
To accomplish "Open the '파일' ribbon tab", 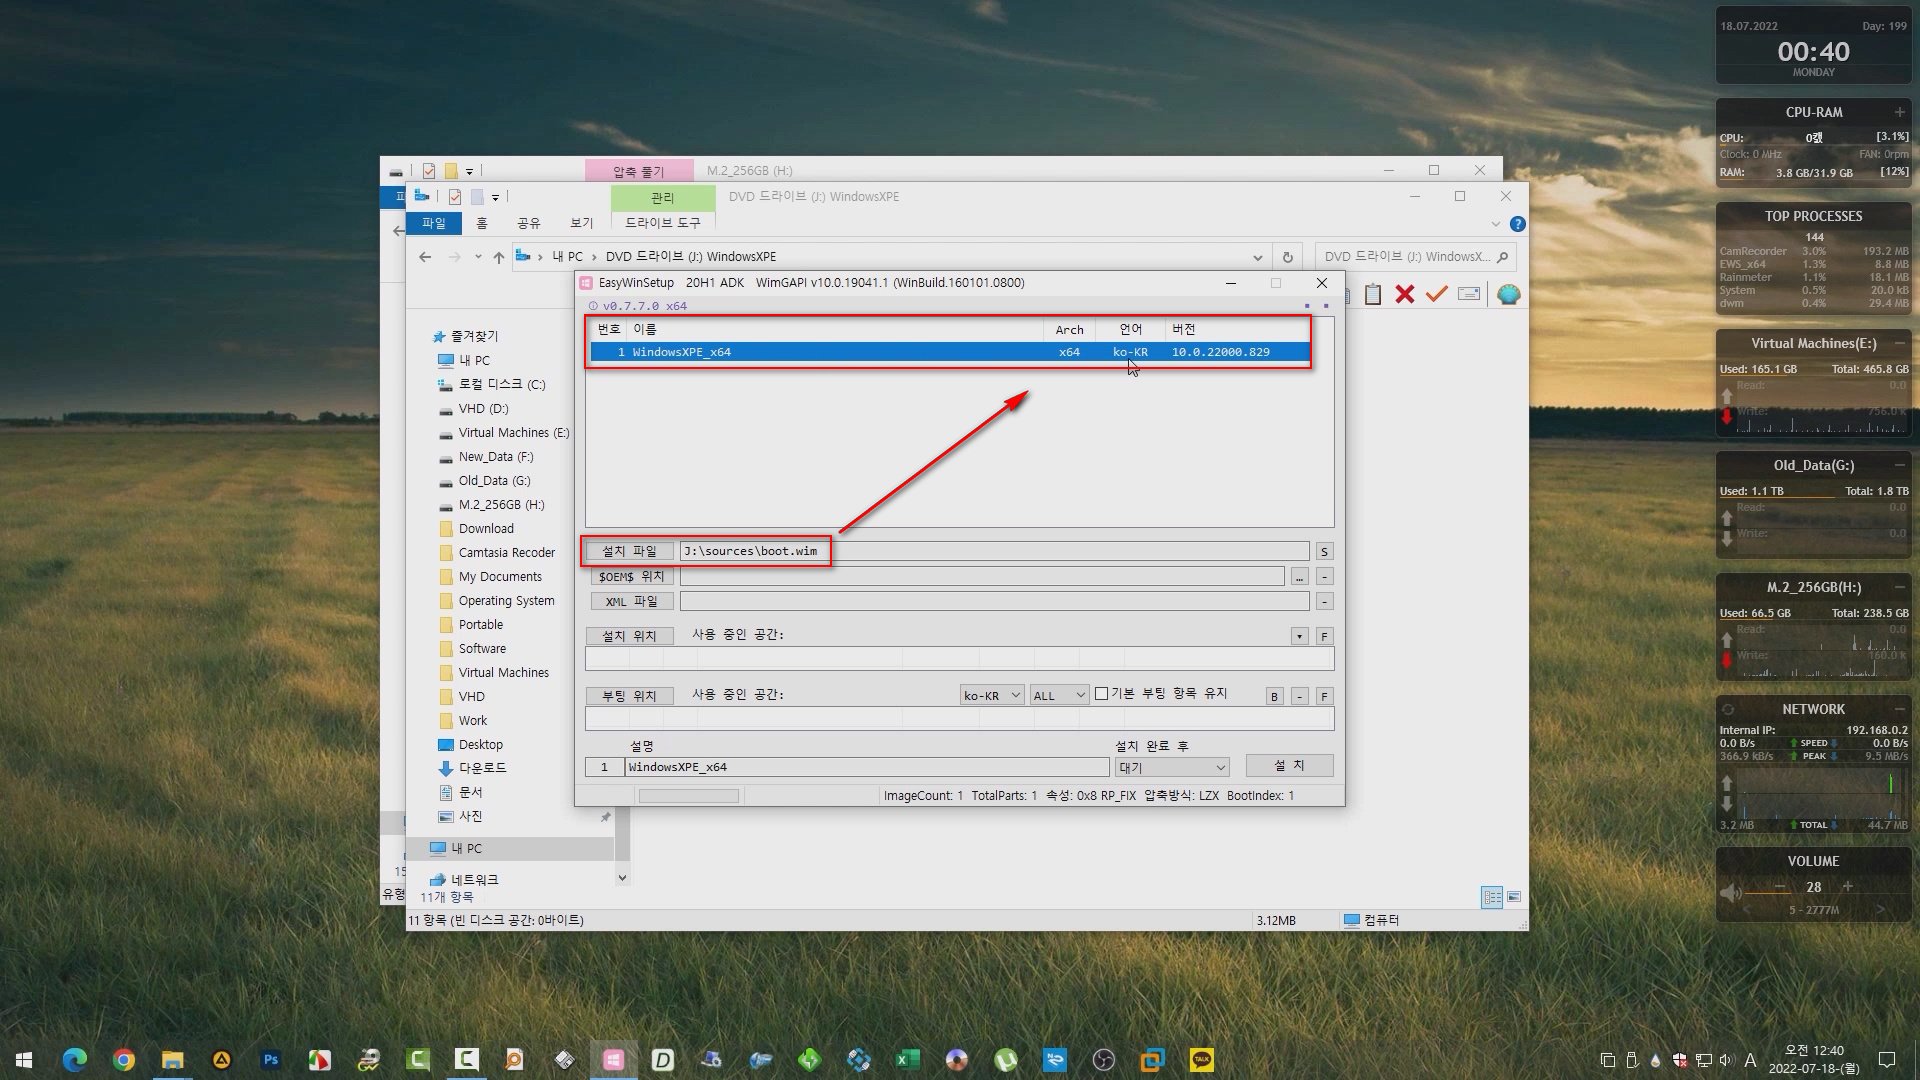I will tap(434, 223).
